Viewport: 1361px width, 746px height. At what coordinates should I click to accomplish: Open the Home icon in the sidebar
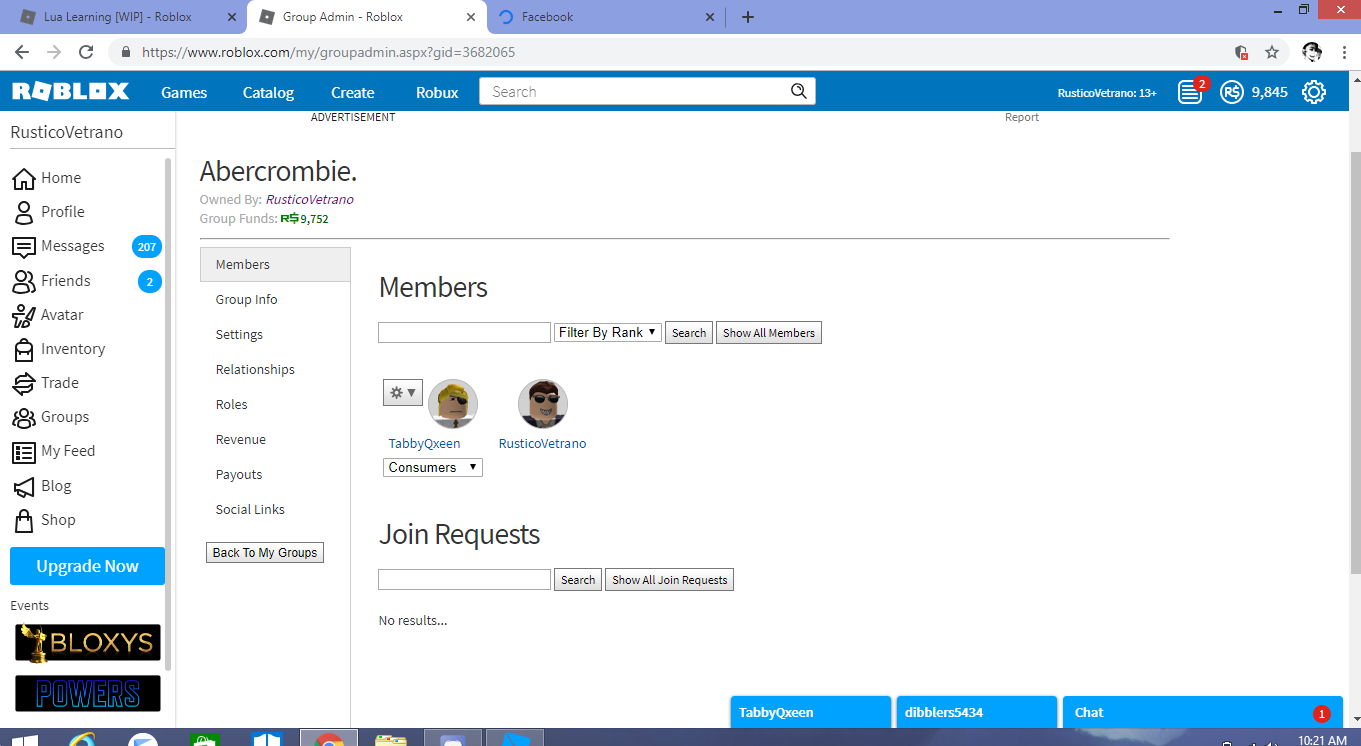pyautogui.click(x=23, y=178)
